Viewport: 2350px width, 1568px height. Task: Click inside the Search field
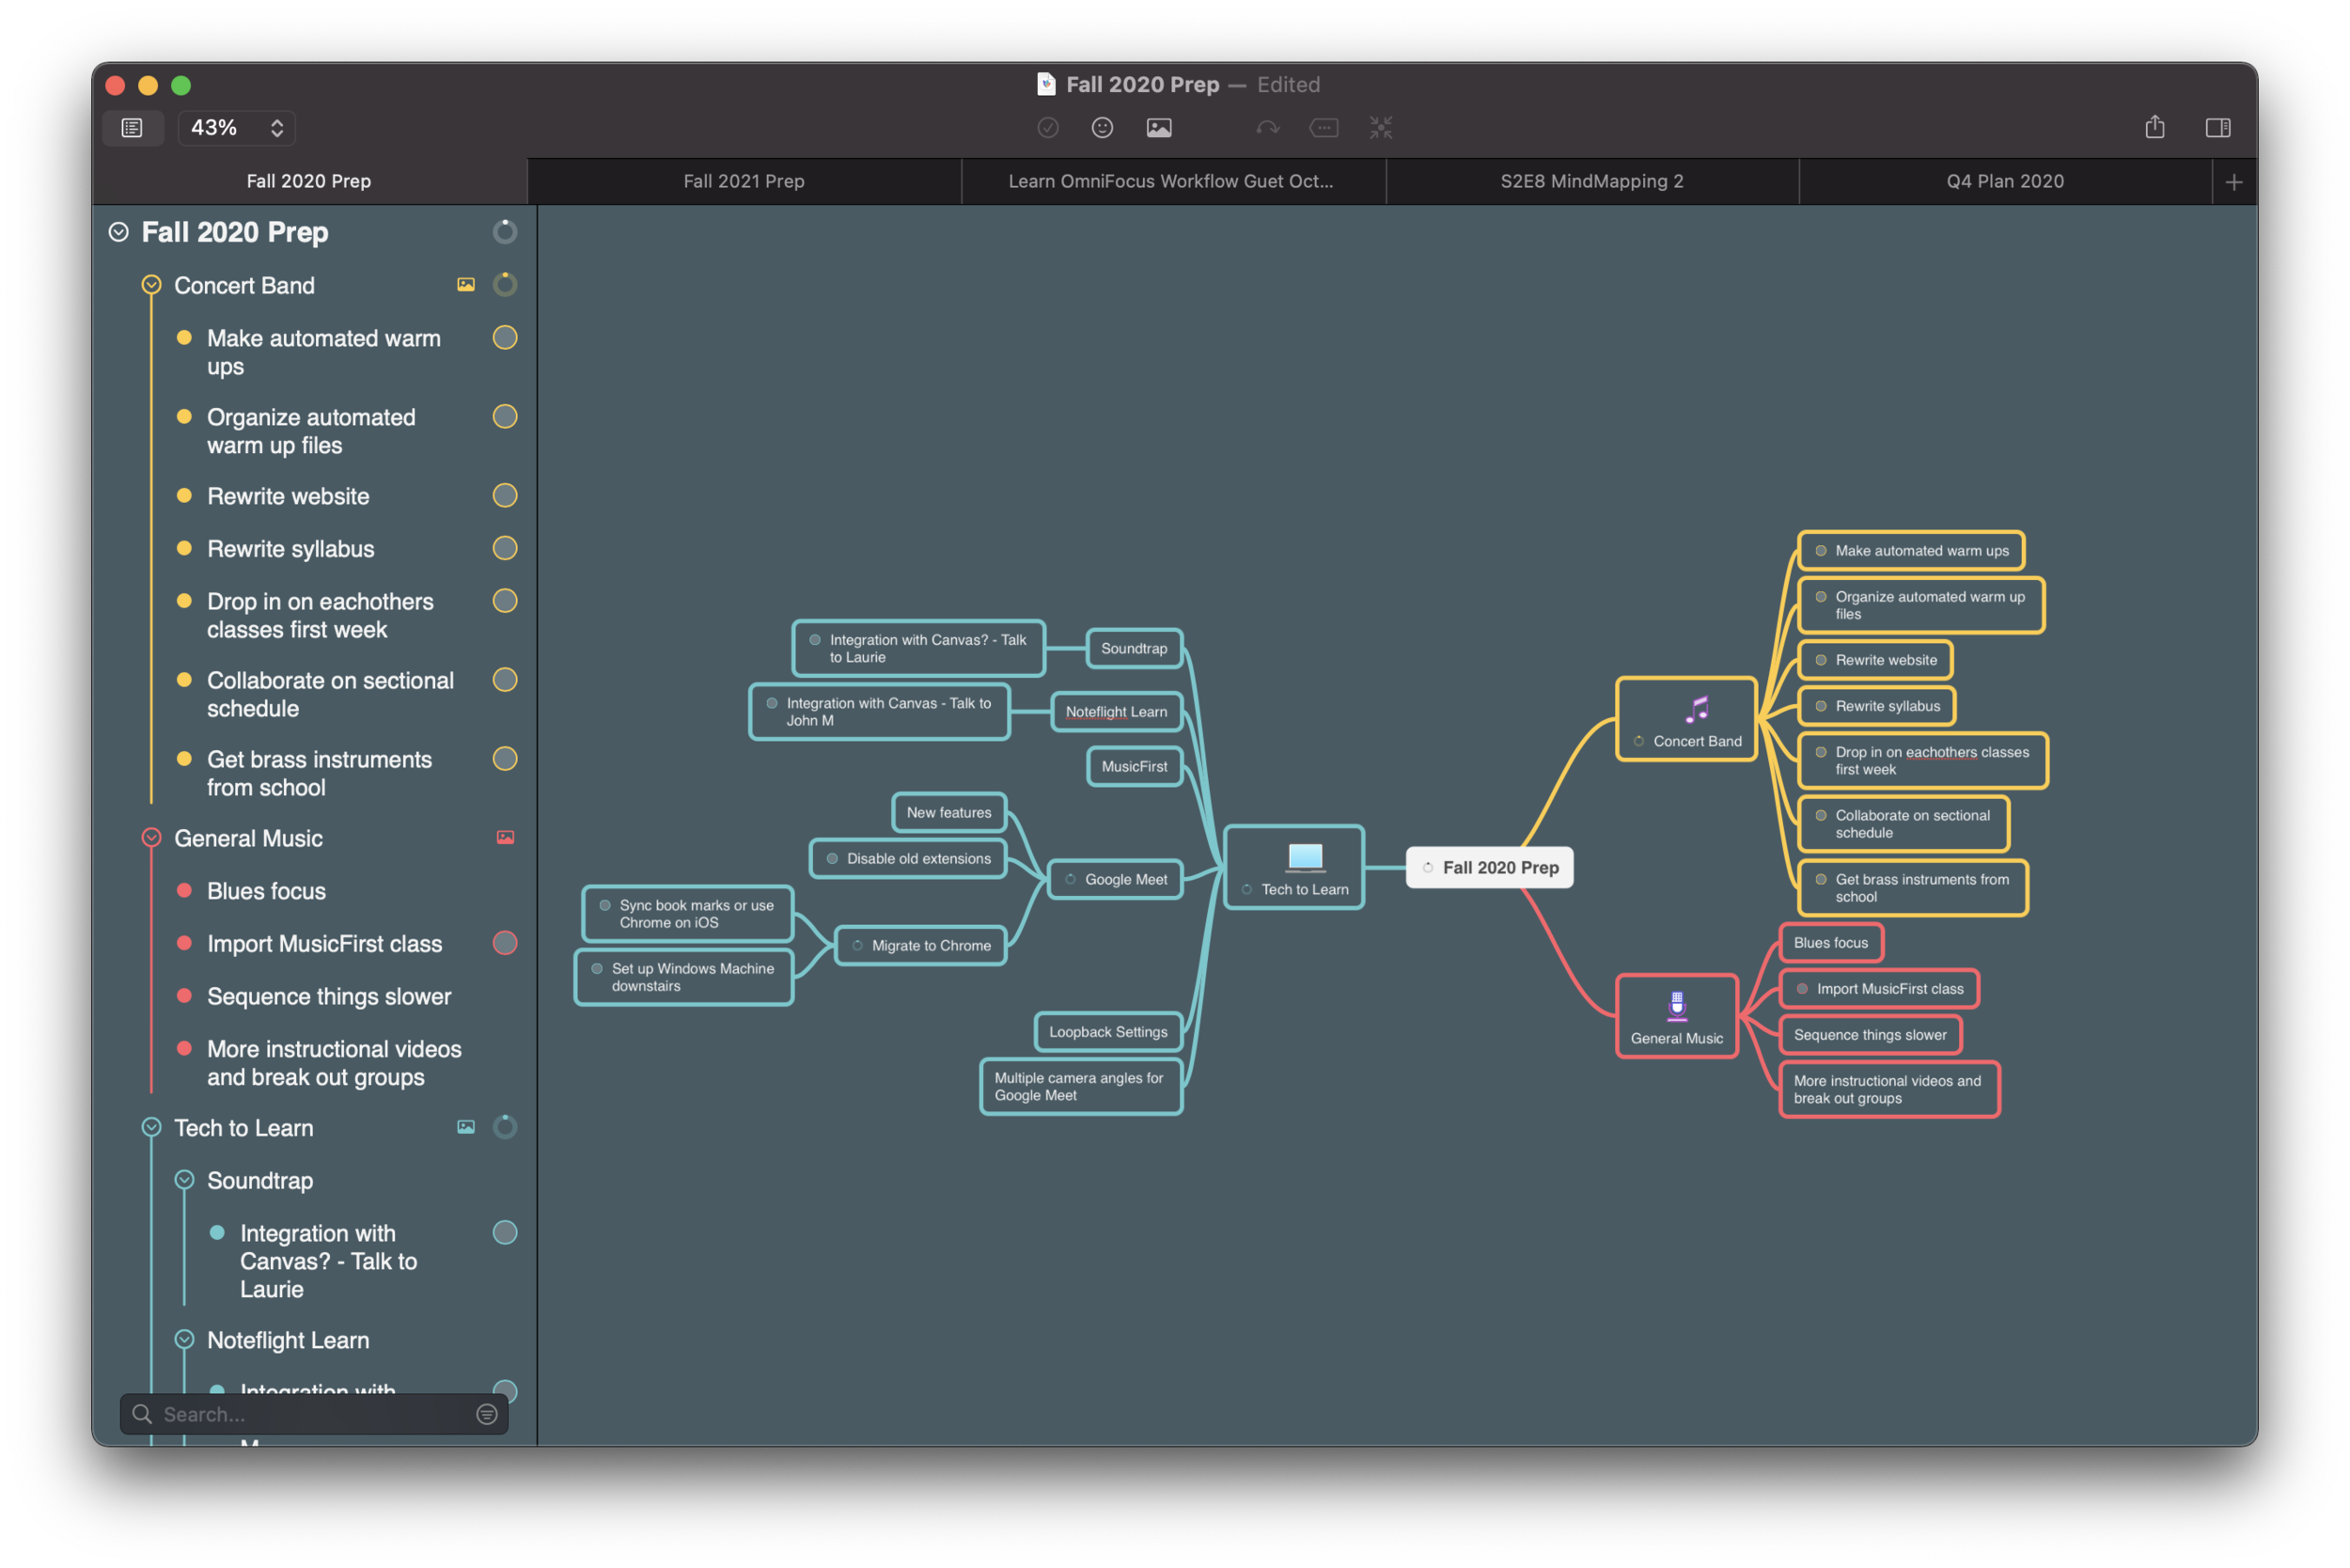(x=300, y=1414)
